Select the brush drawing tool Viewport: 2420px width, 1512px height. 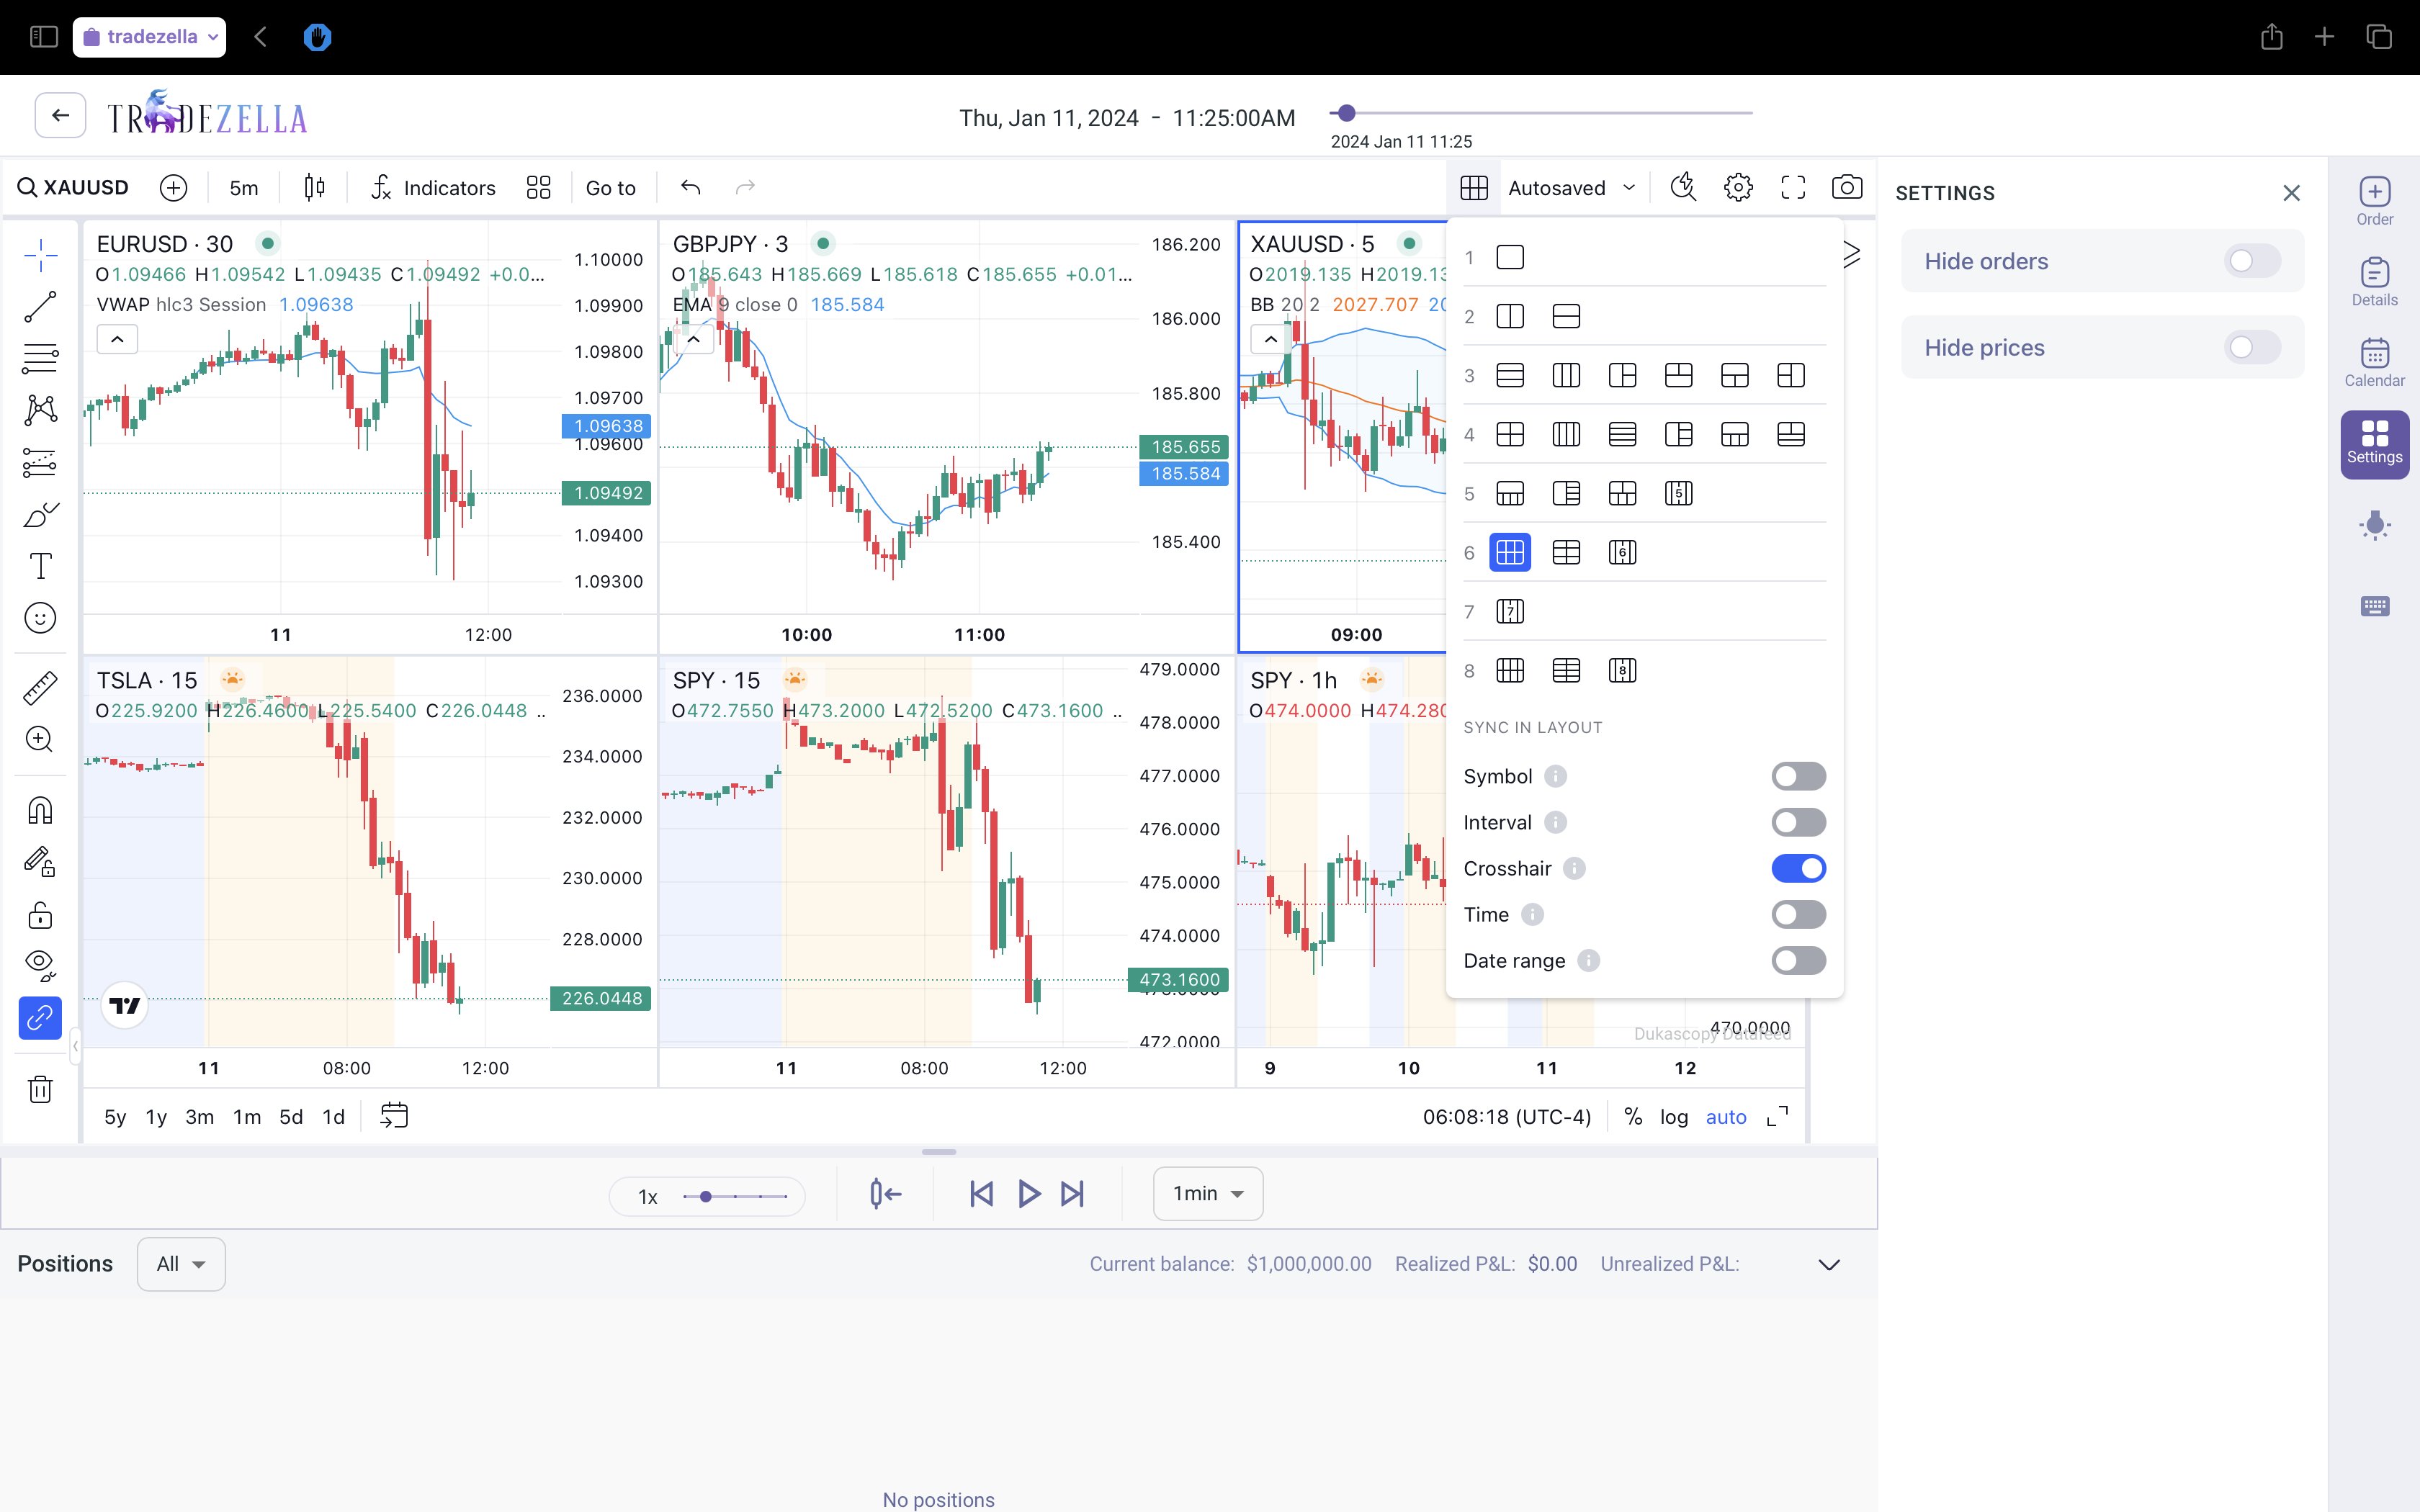40,514
